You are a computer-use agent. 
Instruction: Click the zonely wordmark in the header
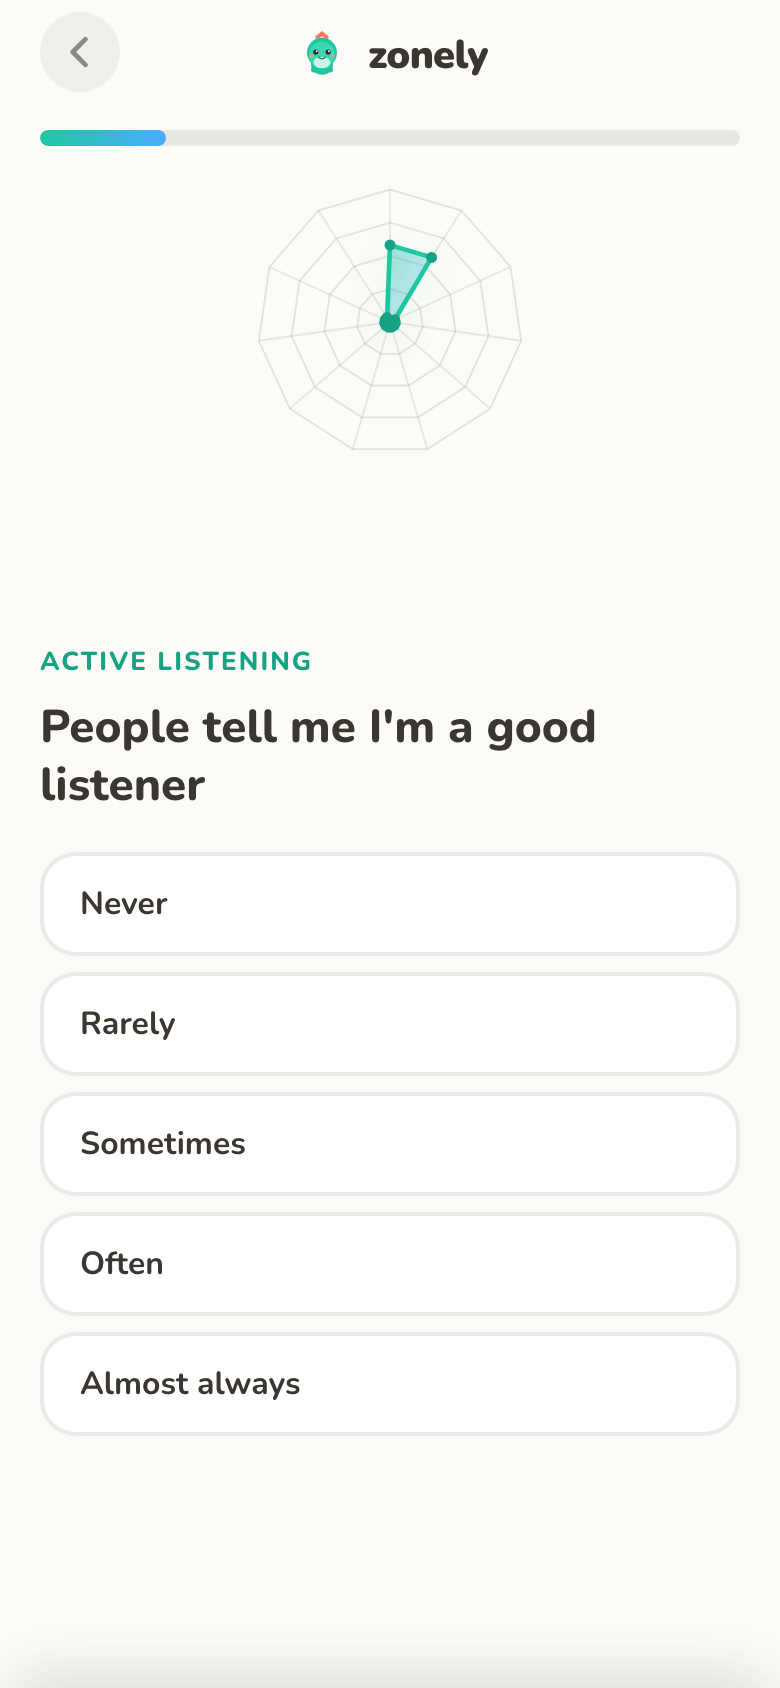click(428, 56)
